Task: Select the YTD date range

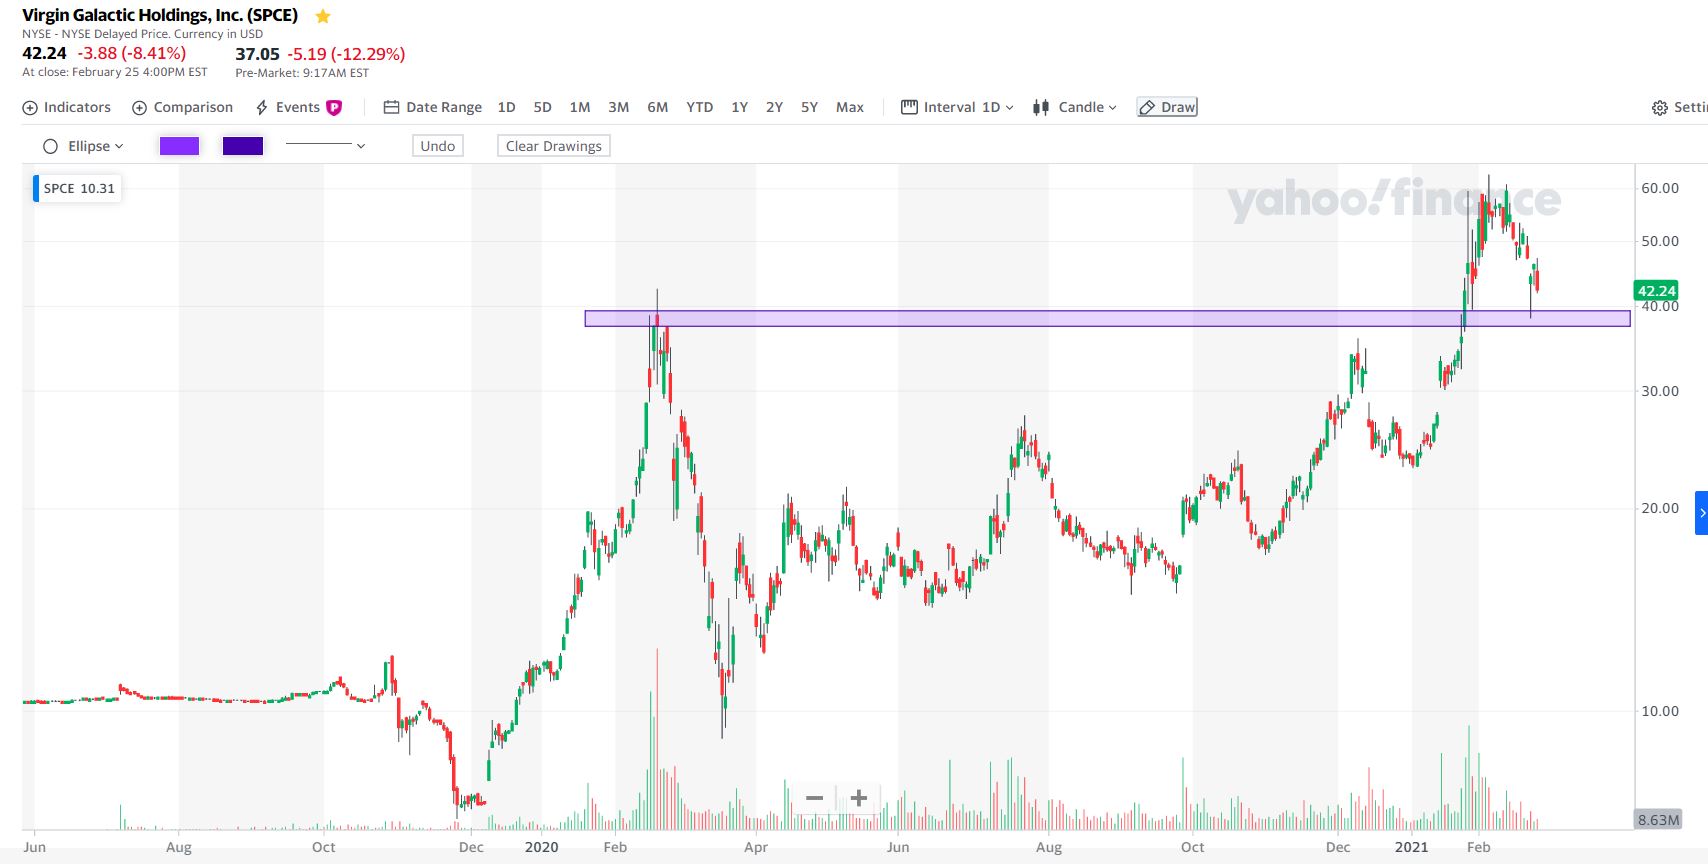Action: click(700, 107)
